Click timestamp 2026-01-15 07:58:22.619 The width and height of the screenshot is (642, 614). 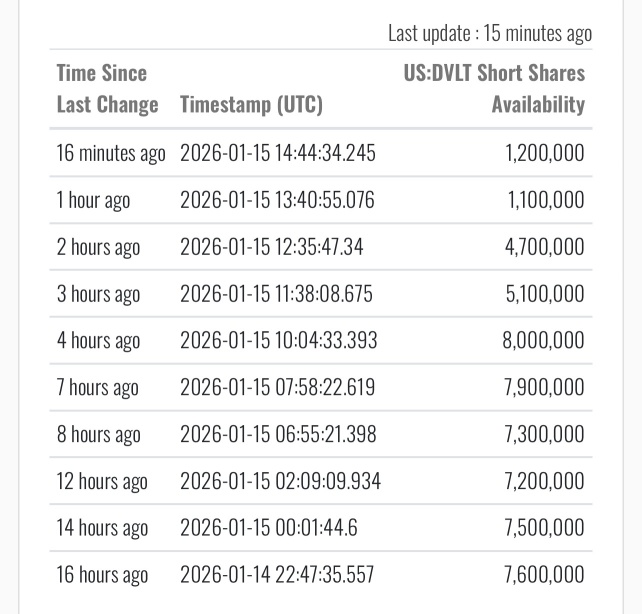(x=277, y=387)
